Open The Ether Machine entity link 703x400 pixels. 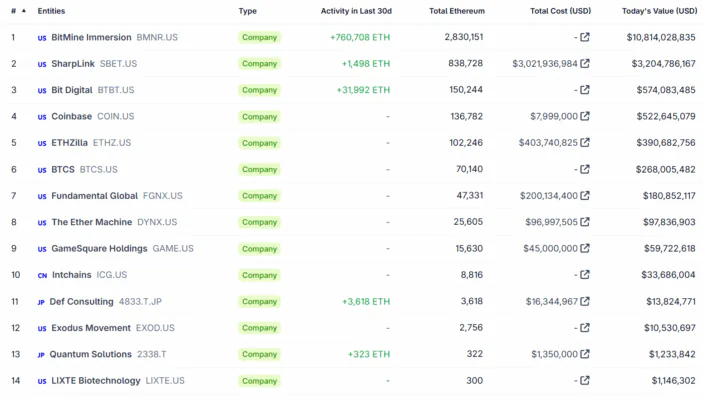pos(91,222)
